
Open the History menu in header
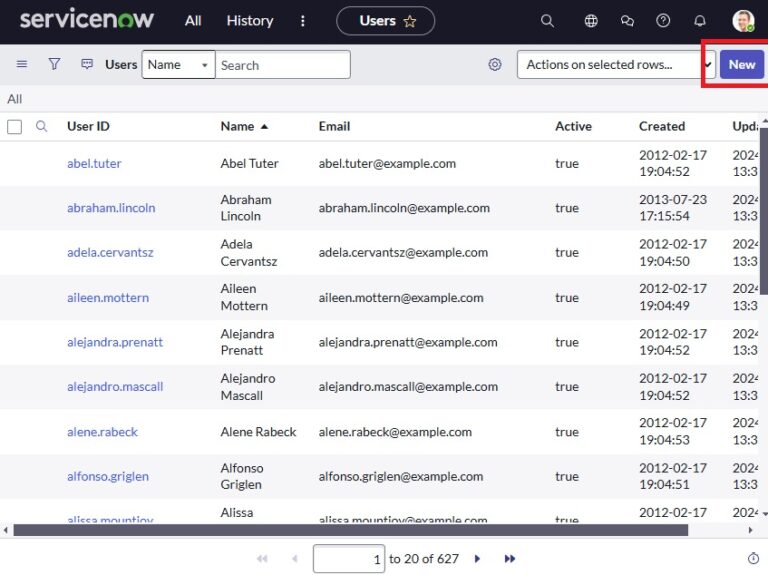(250, 21)
